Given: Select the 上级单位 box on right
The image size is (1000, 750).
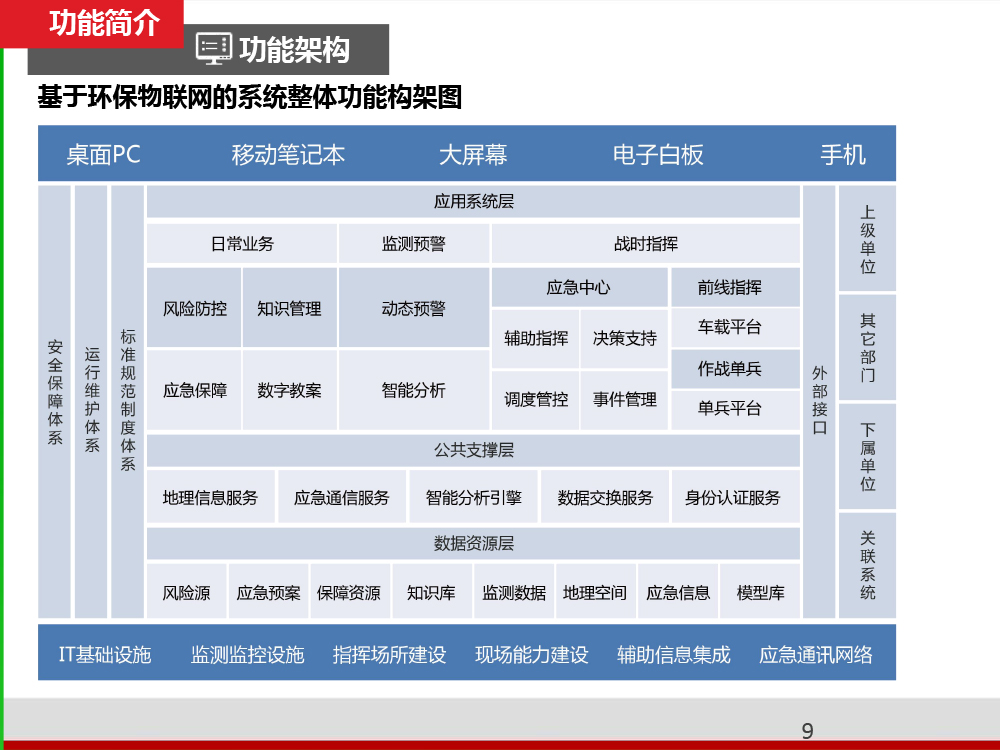Looking at the screenshot, I should click(867, 240).
